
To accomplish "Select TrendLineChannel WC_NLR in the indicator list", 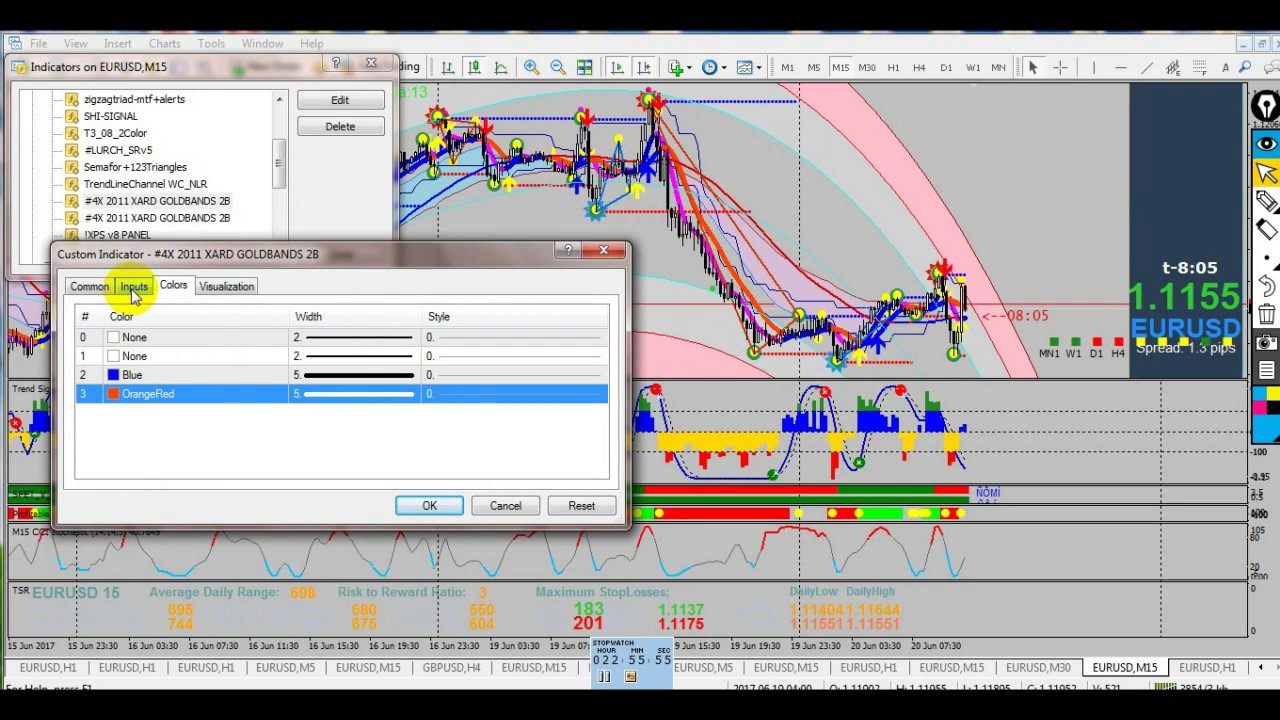I will click(145, 184).
